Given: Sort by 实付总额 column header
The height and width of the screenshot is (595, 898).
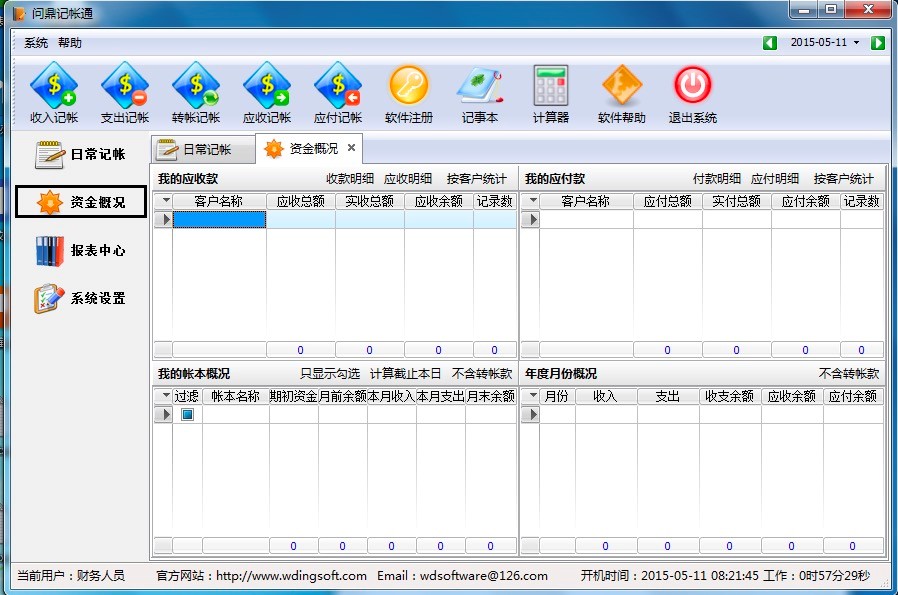Looking at the screenshot, I should [x=736, y=201].
